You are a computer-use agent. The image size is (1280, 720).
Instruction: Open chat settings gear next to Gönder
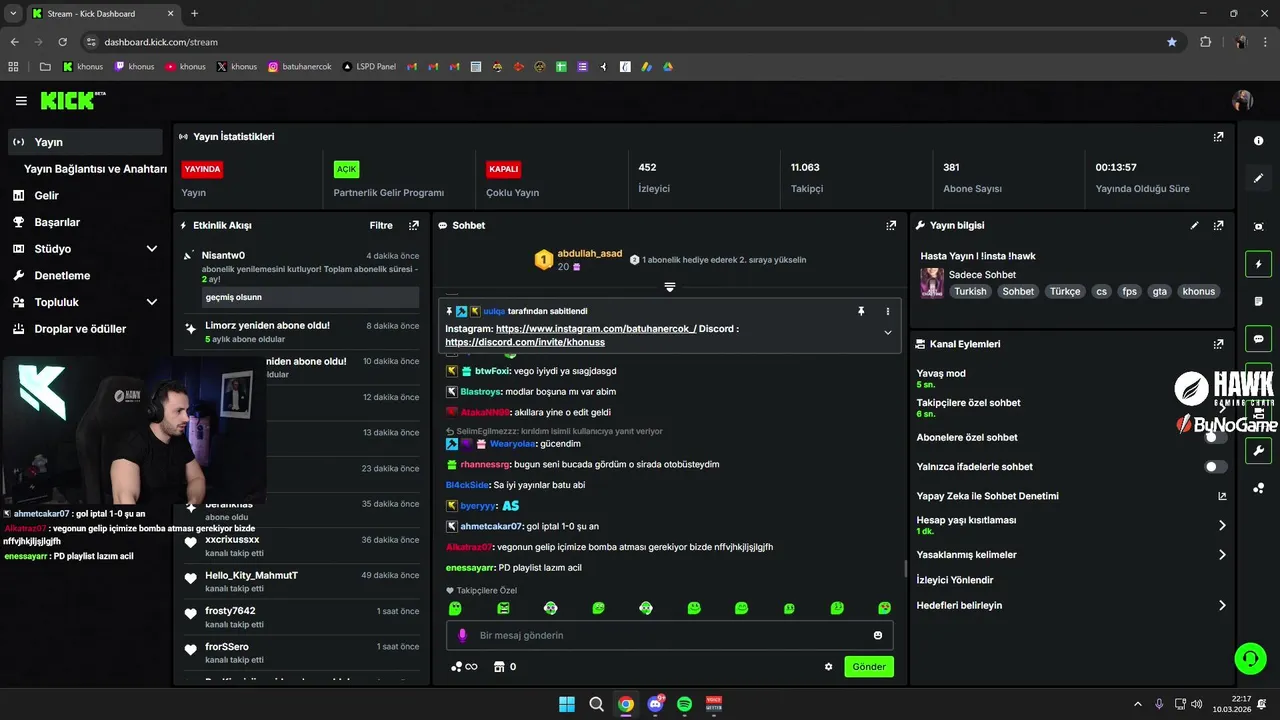point(828,667)
